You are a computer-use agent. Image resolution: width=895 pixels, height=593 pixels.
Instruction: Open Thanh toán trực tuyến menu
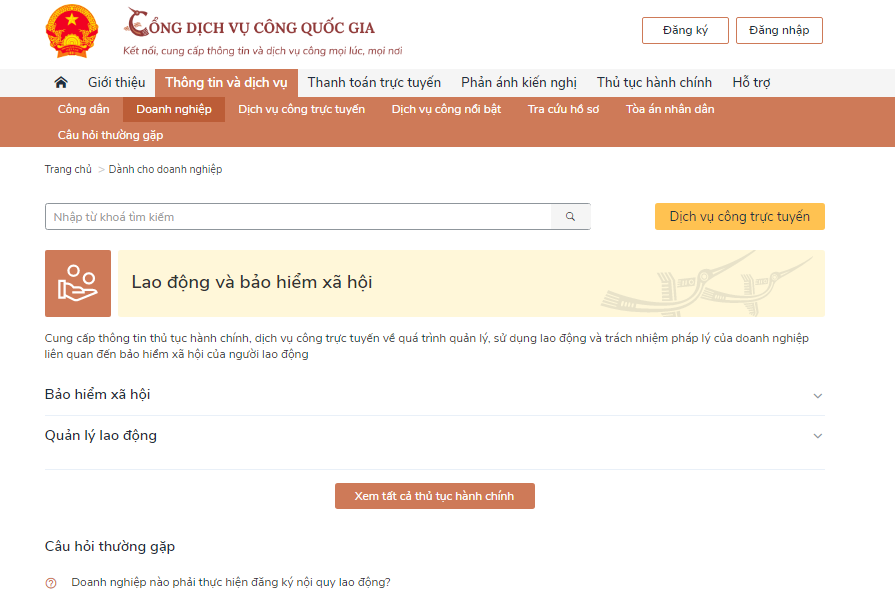tap(374, 83)
